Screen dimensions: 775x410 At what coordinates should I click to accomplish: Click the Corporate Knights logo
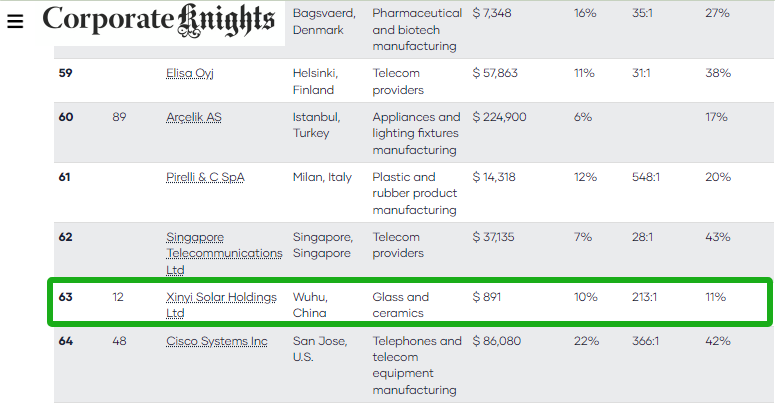159,21
